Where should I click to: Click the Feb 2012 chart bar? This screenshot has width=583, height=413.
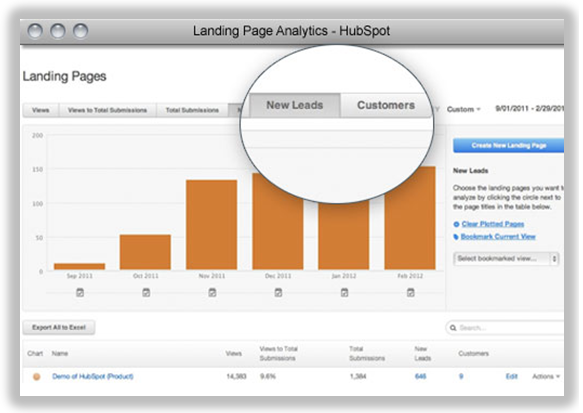pos(410,218)
